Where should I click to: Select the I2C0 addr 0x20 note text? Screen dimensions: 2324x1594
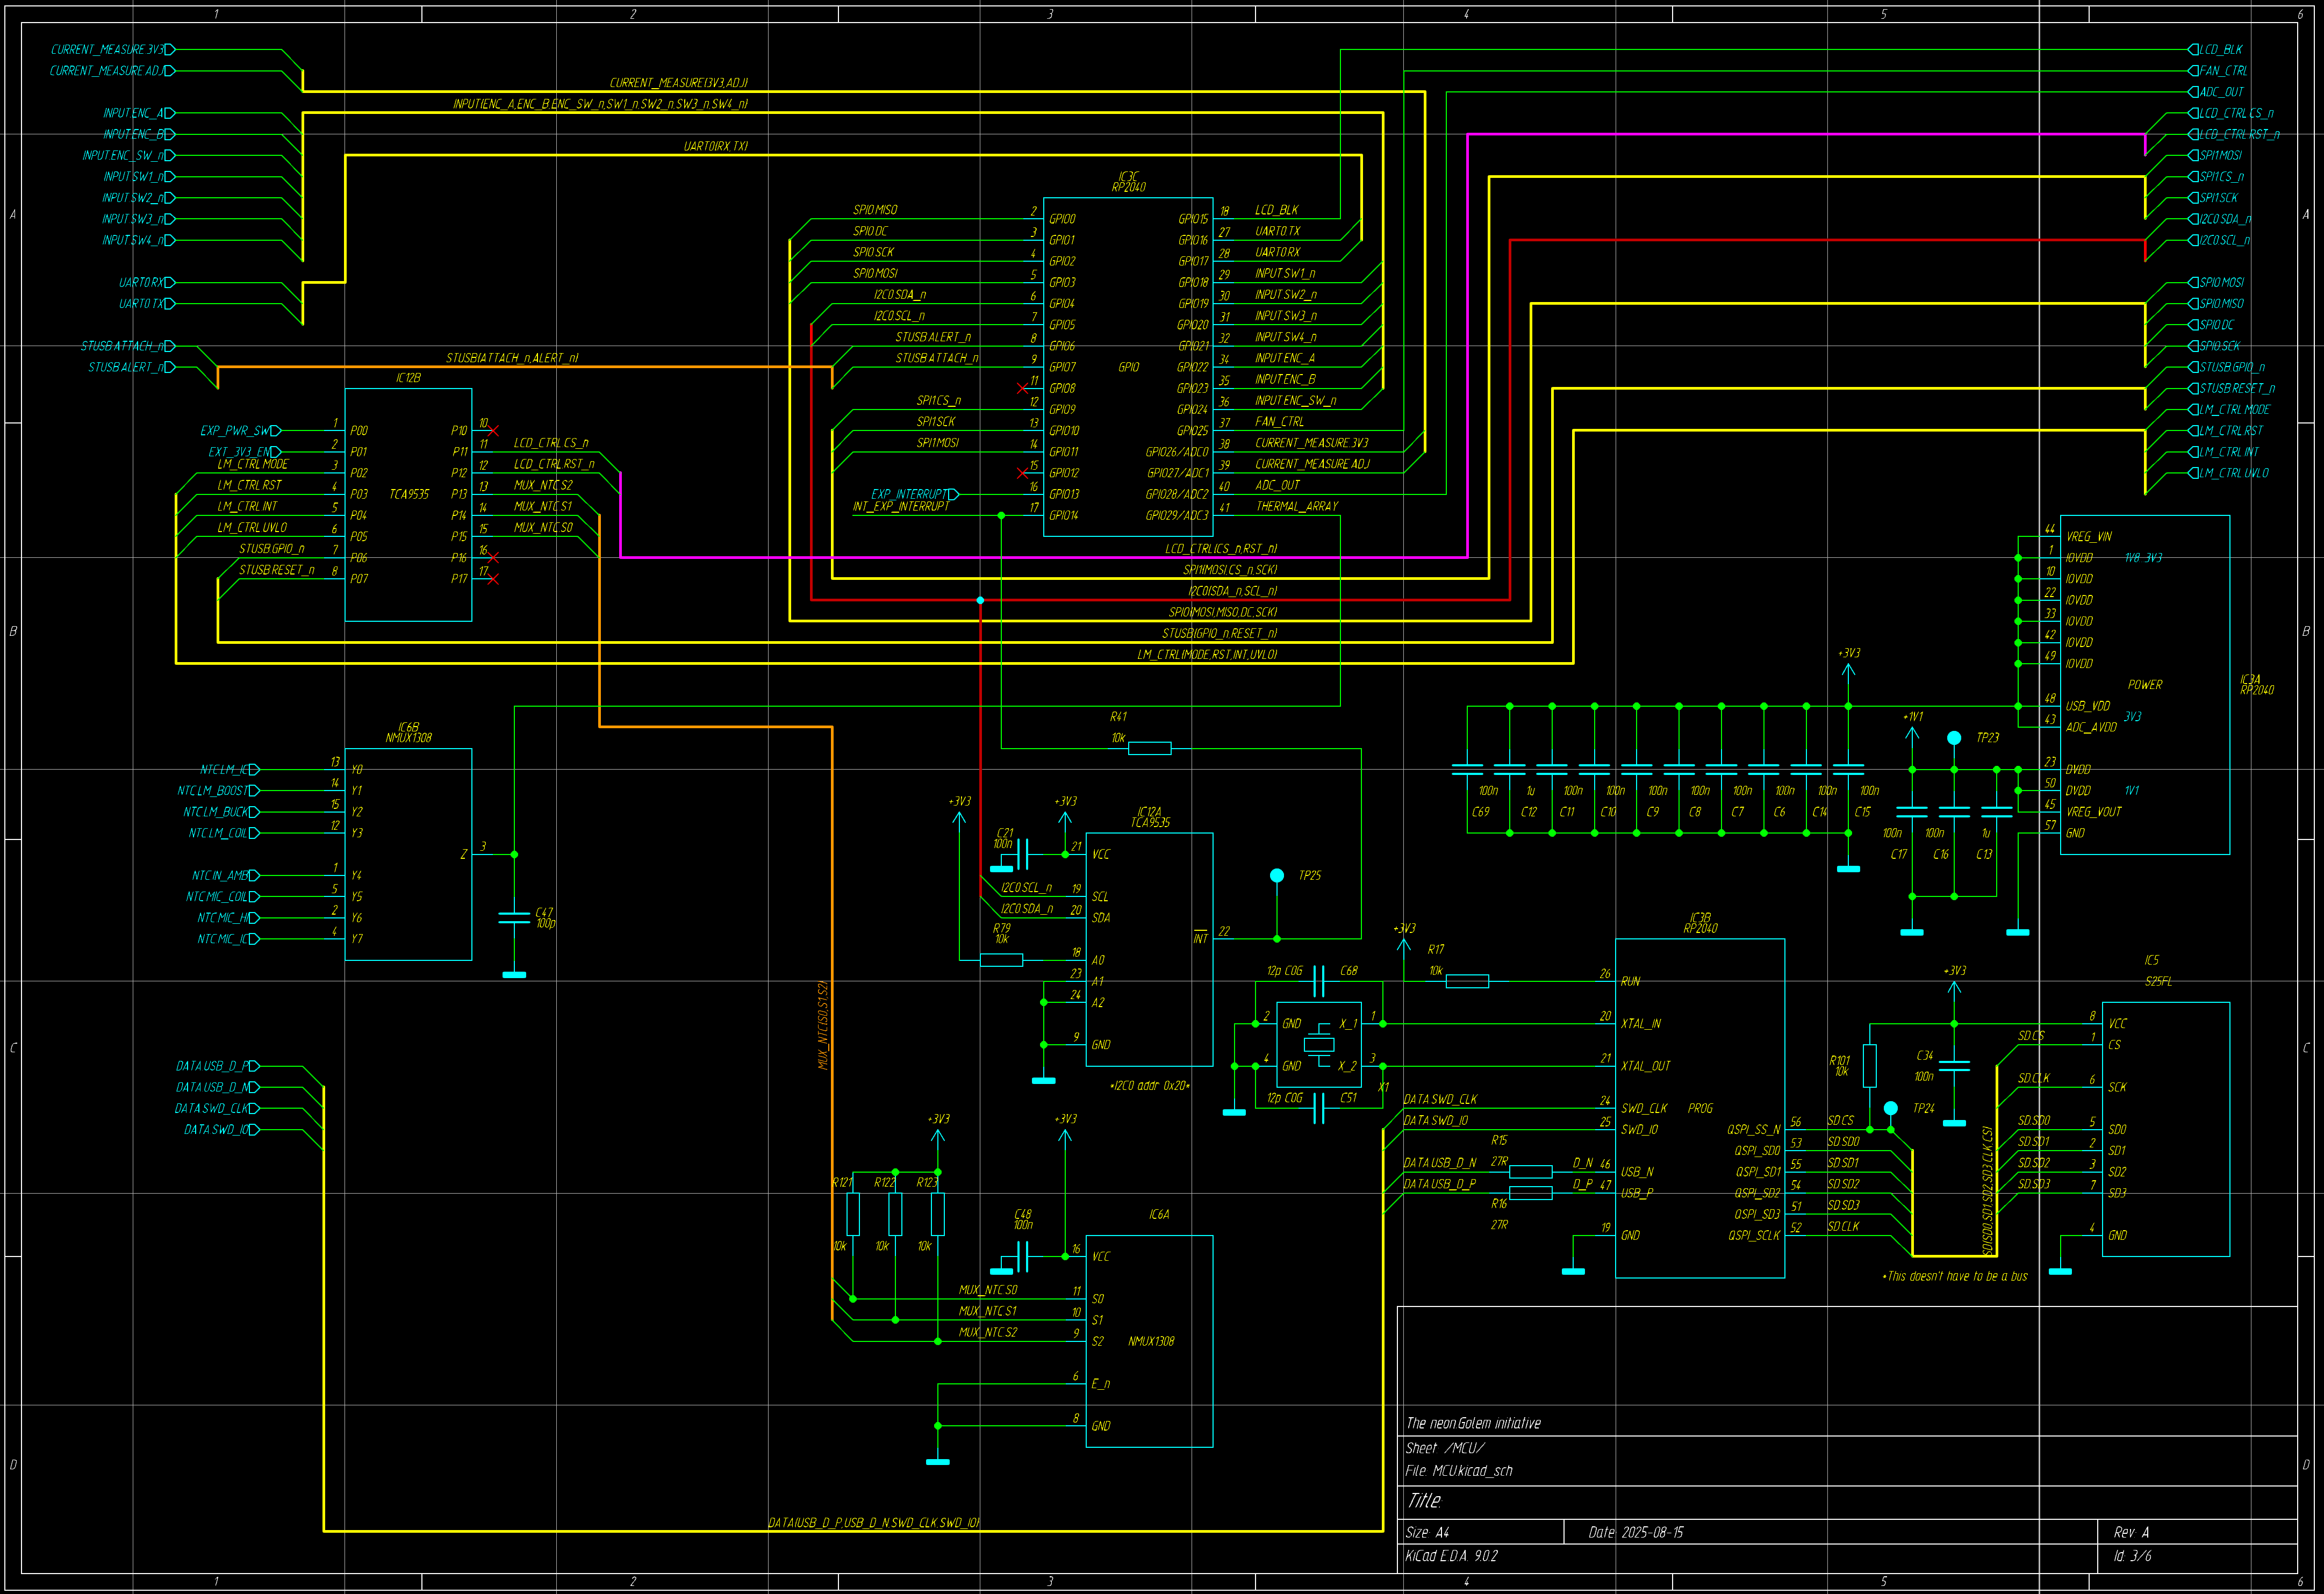[x=1149, y=1086]
